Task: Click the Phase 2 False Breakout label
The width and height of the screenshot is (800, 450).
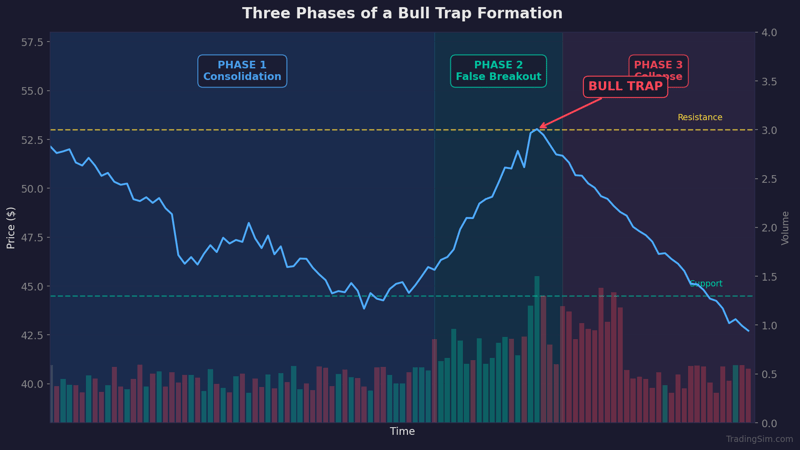Action: click(x=498, y=71)
